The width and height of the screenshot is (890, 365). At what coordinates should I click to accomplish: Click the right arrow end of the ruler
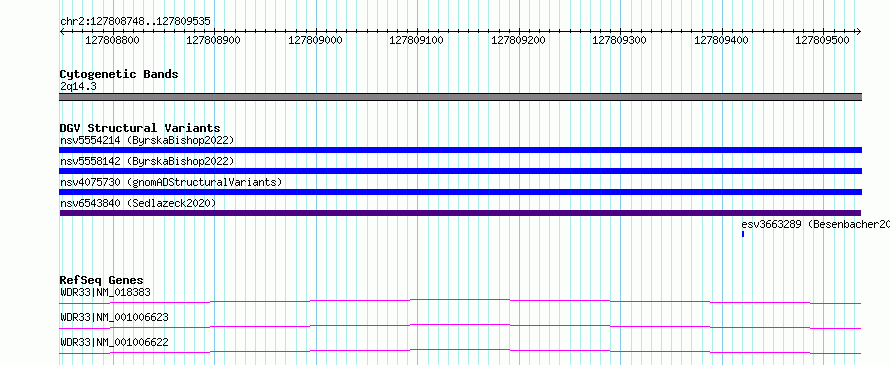[858, 32]
